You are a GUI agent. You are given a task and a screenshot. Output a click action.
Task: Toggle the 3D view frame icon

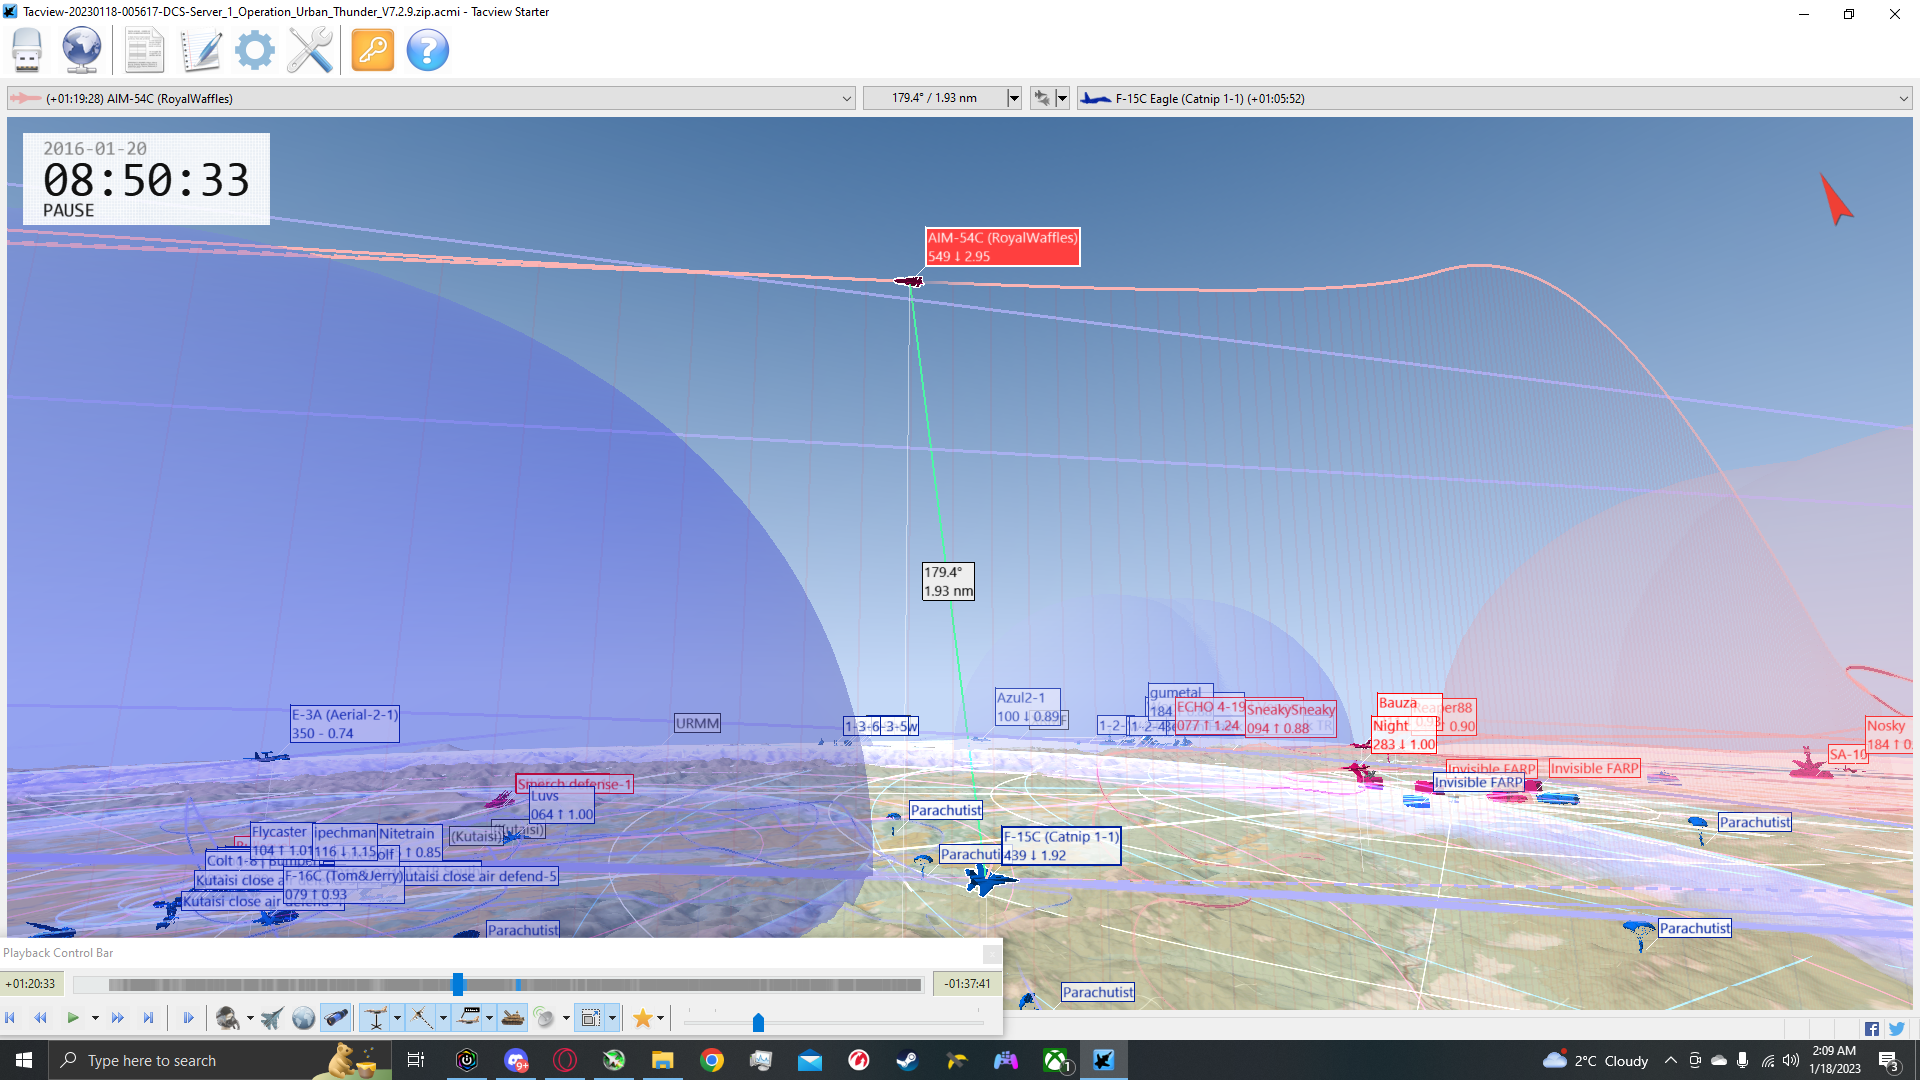tap(591, 1018)
